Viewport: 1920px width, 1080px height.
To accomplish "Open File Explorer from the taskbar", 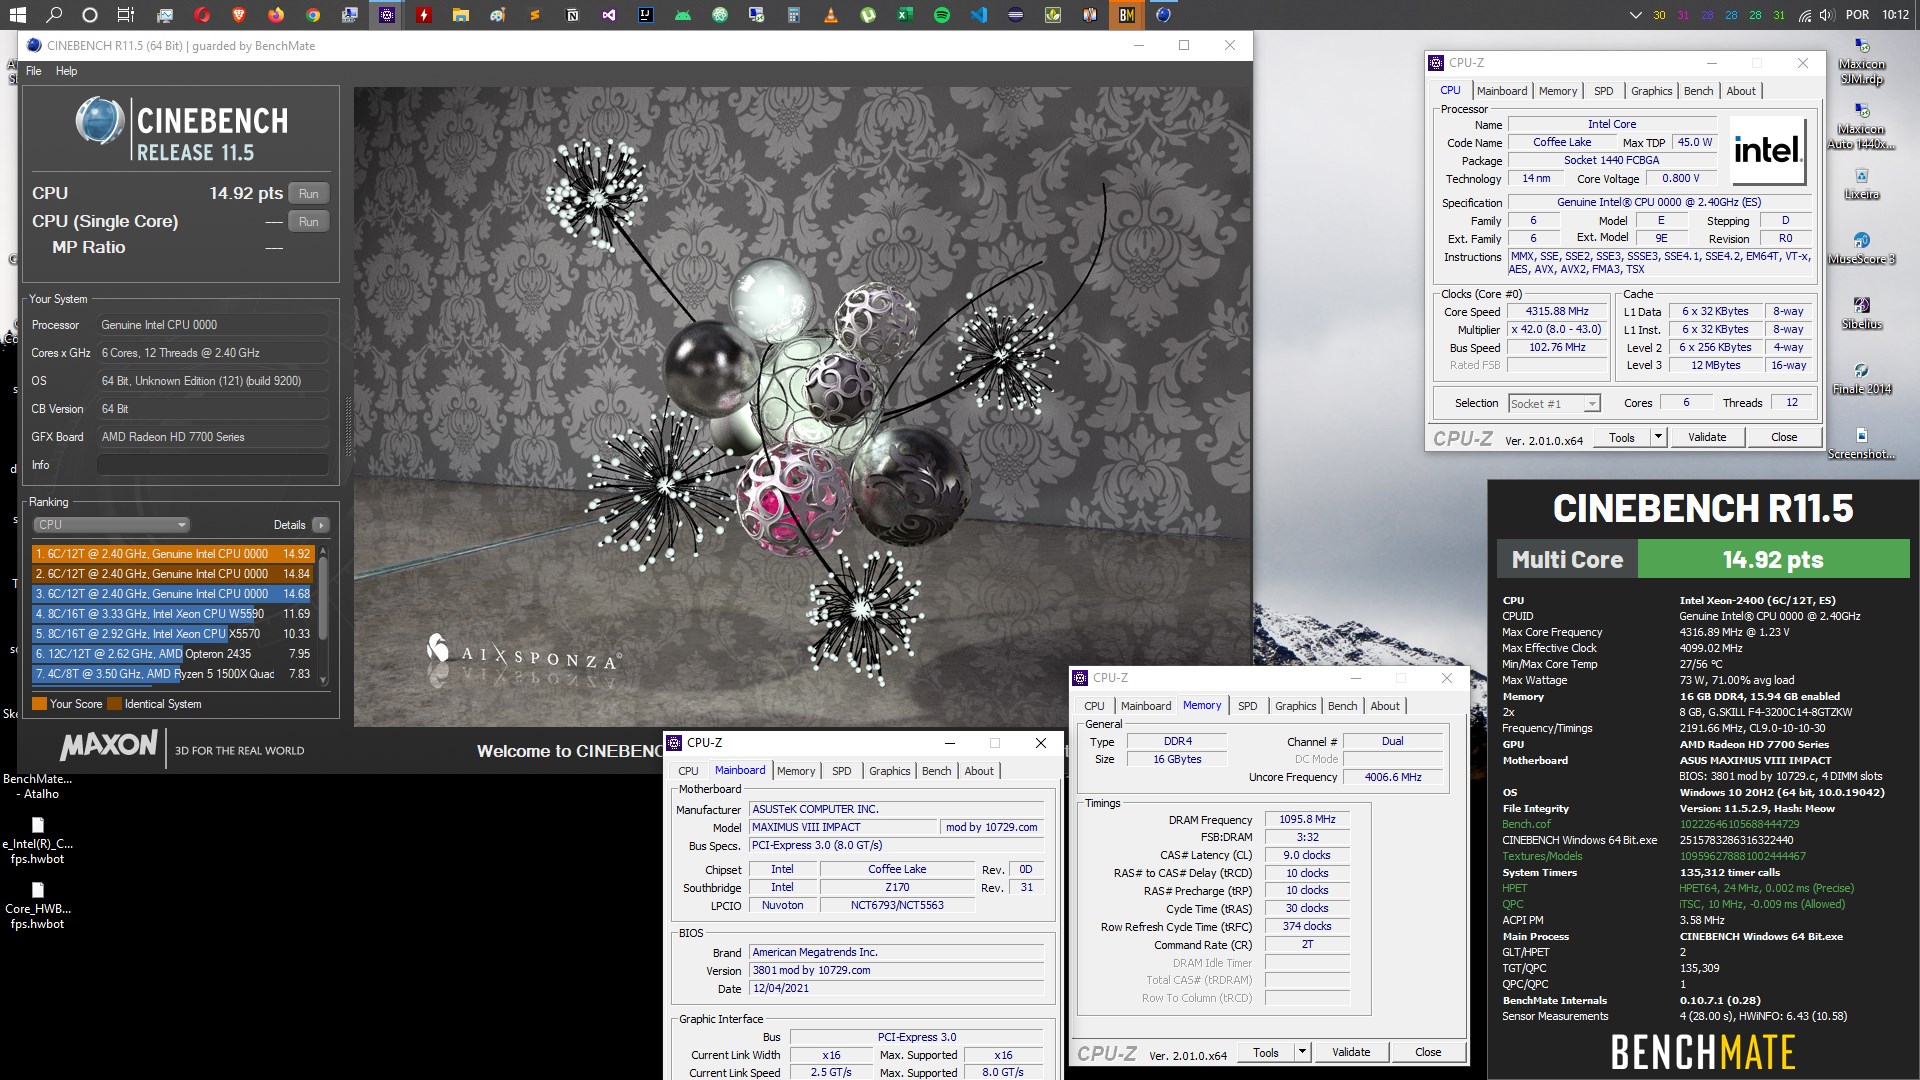I will [460, 15].
